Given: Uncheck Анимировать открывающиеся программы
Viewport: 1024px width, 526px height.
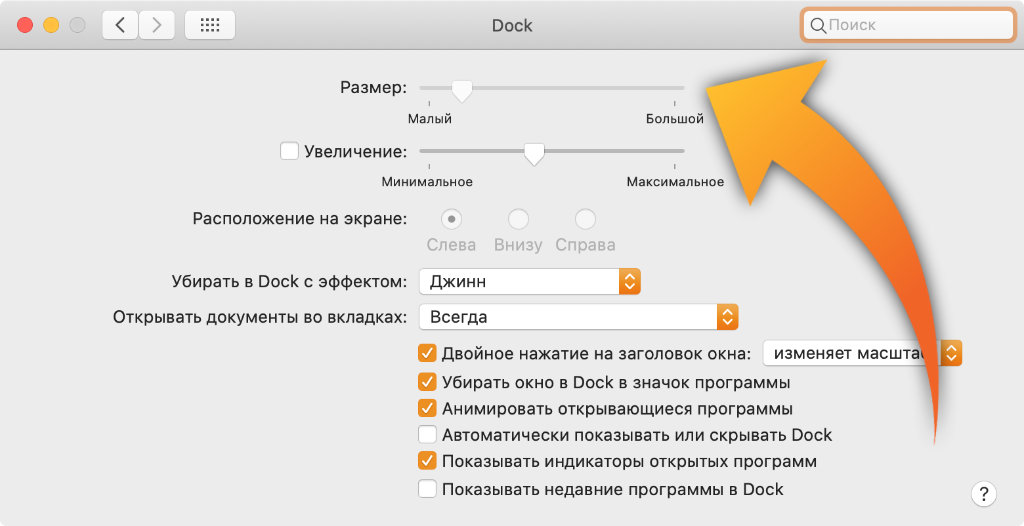Looking at the screenshot, I should [427, 408].
